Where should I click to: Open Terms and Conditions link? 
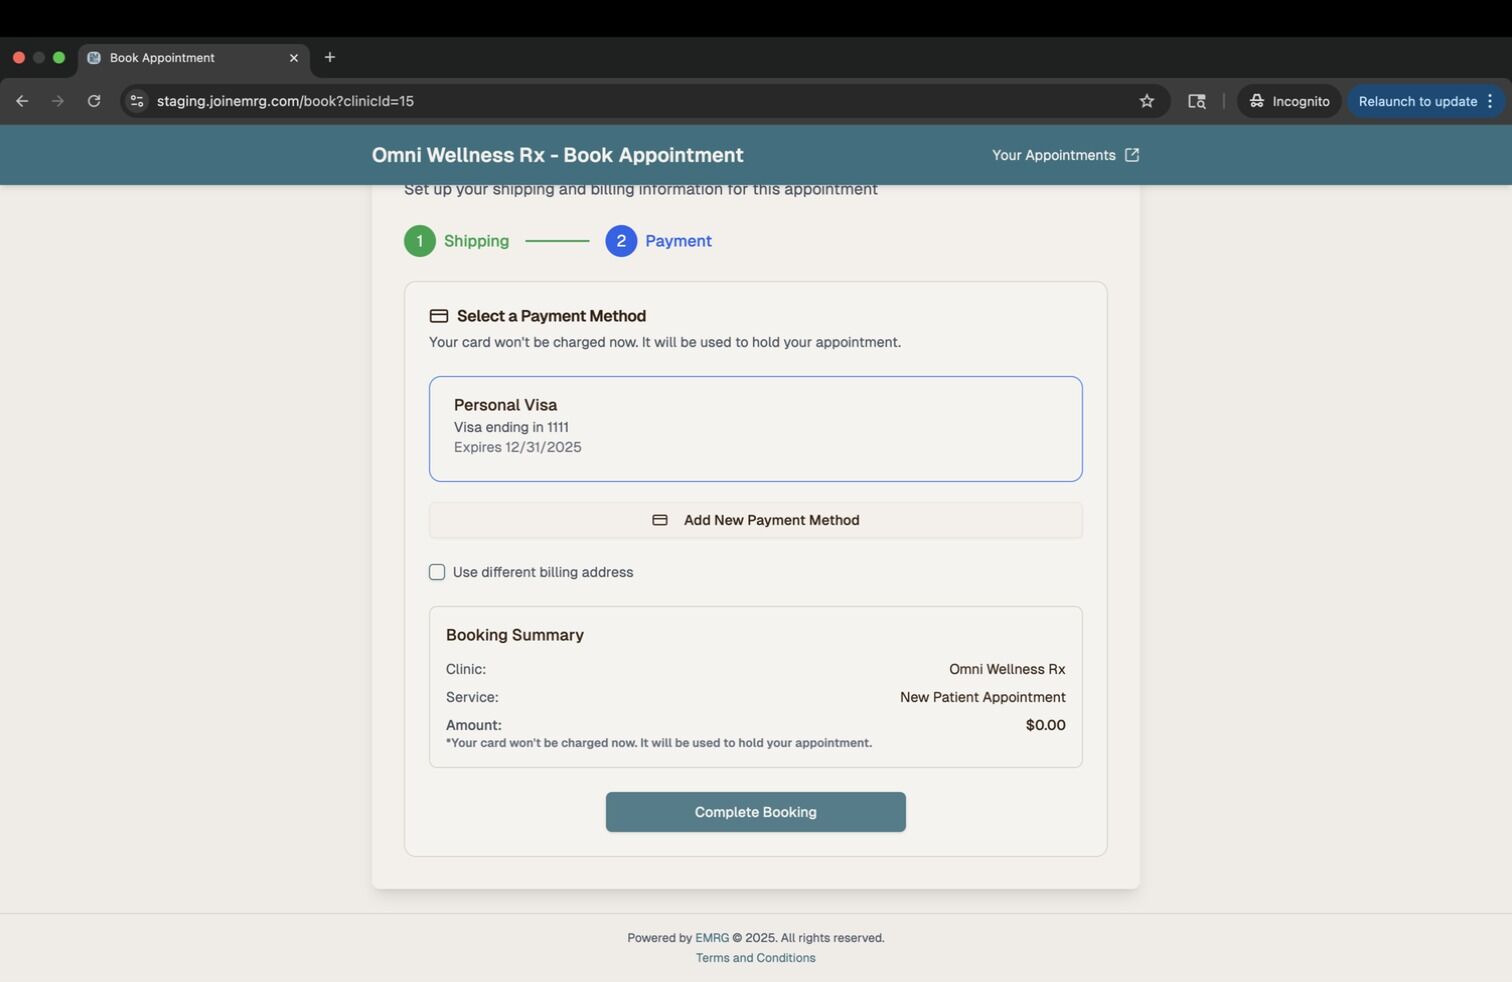[756, 958]
